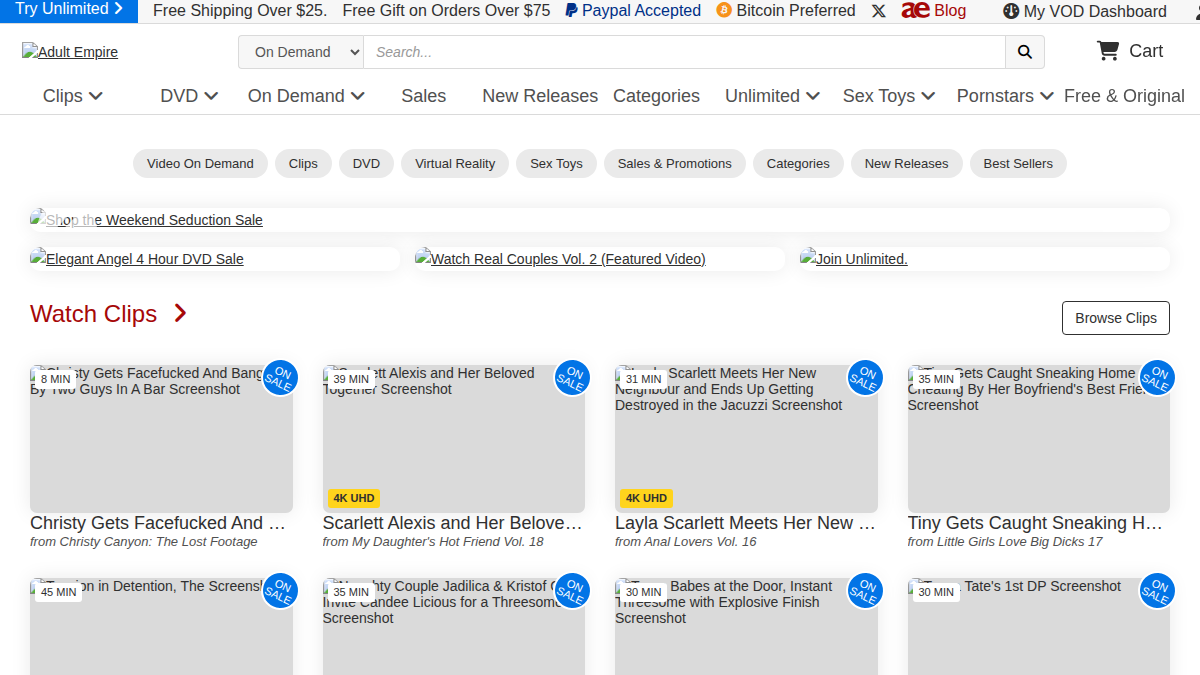The width and height of the screenshot is (1200, 675).
Task: Expand the DVD navigation menu
Action: [189, 96]
